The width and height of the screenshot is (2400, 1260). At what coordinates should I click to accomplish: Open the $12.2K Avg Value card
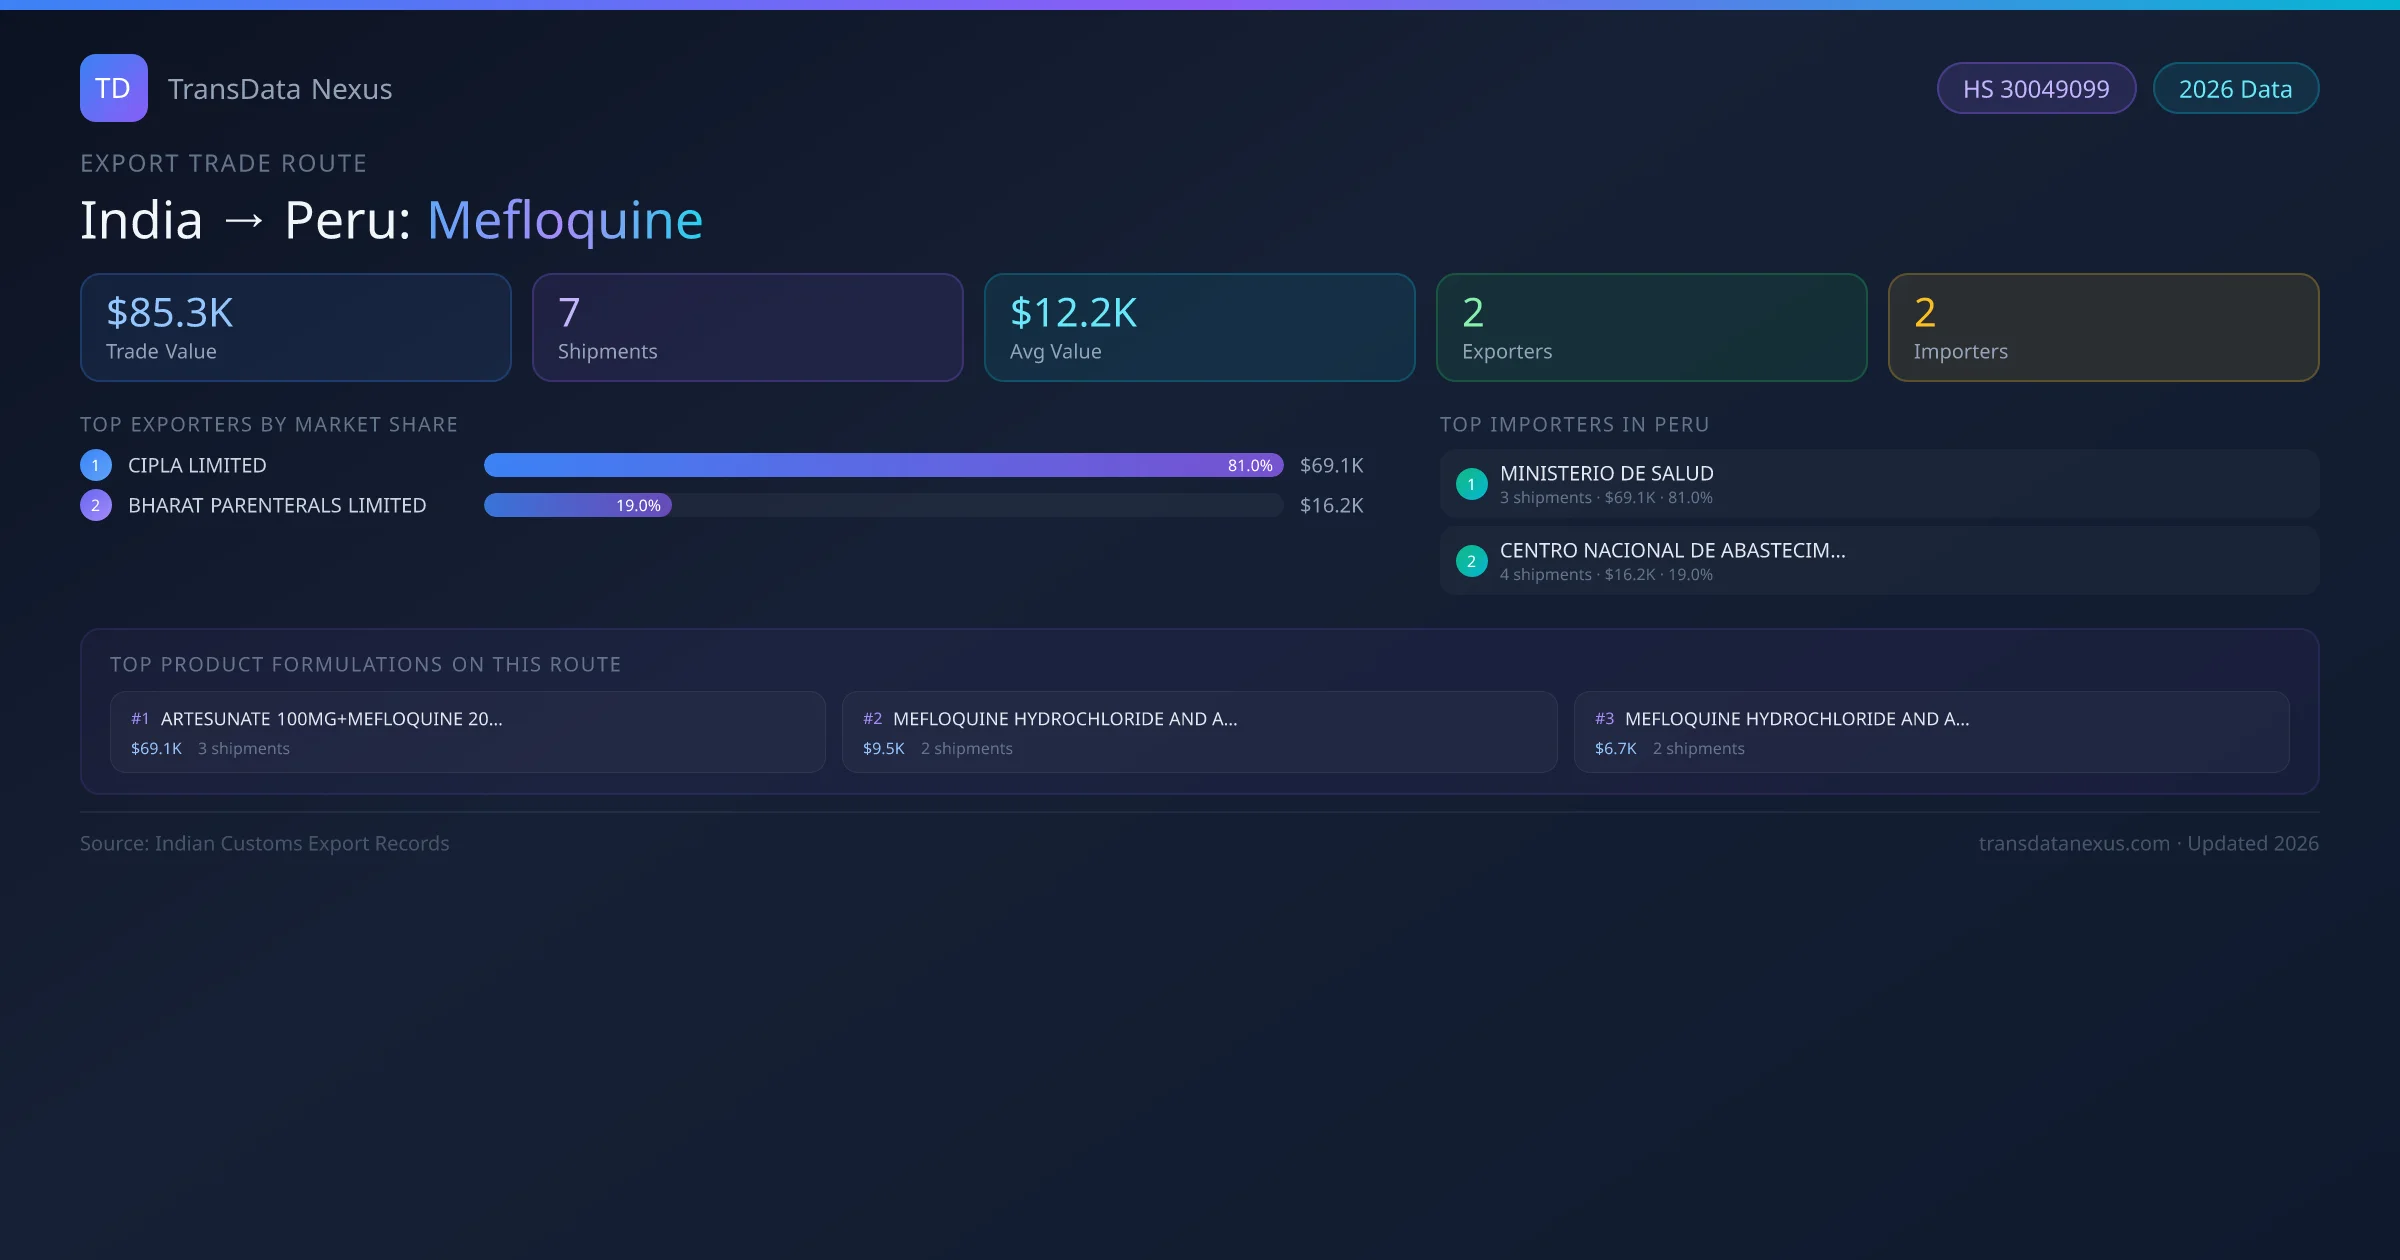(1199, 328)
